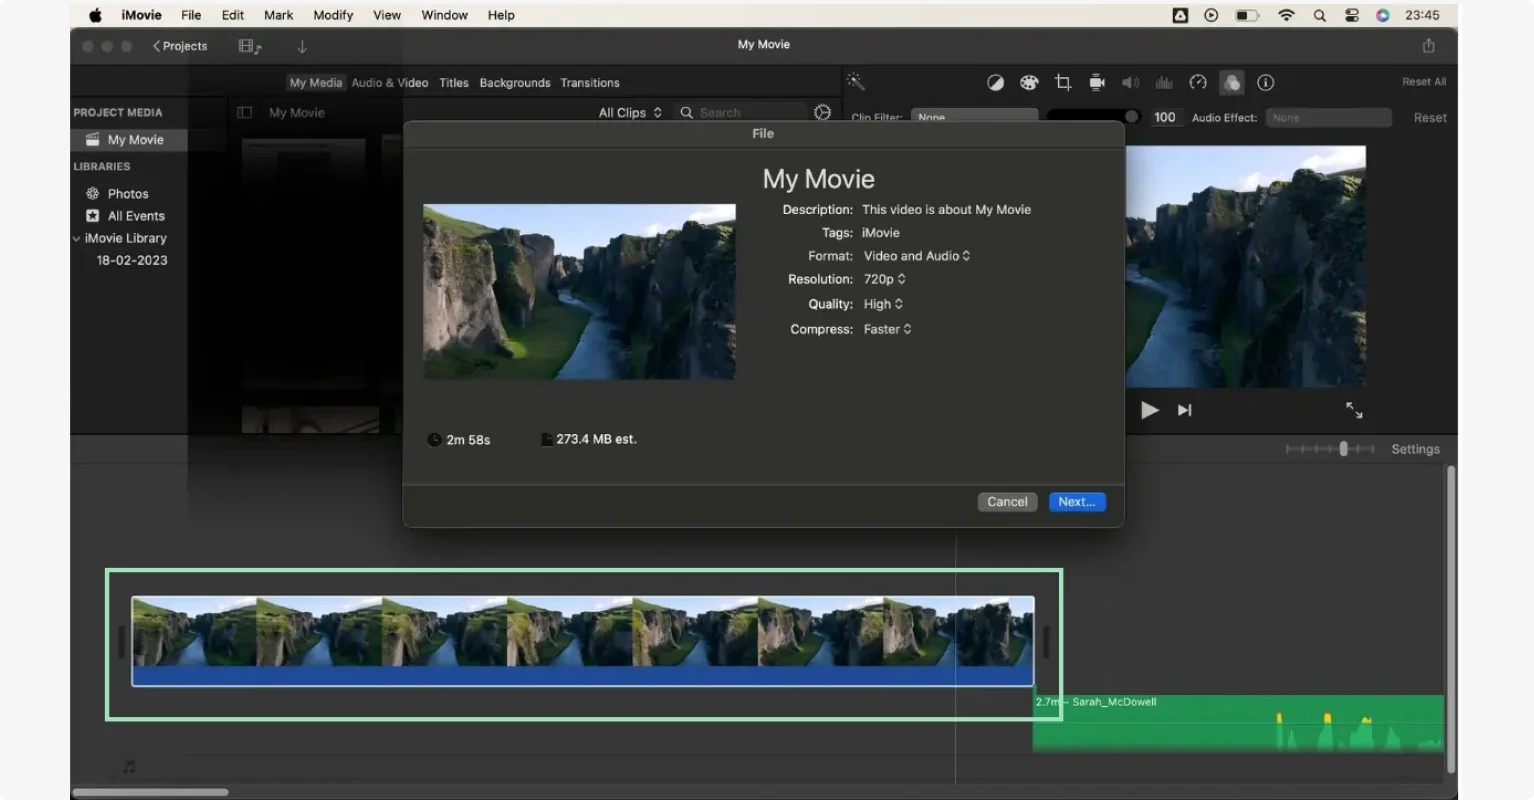Viewport: 1534px width, 800px height.
Task: Play the preview video
Action: 1149,409
